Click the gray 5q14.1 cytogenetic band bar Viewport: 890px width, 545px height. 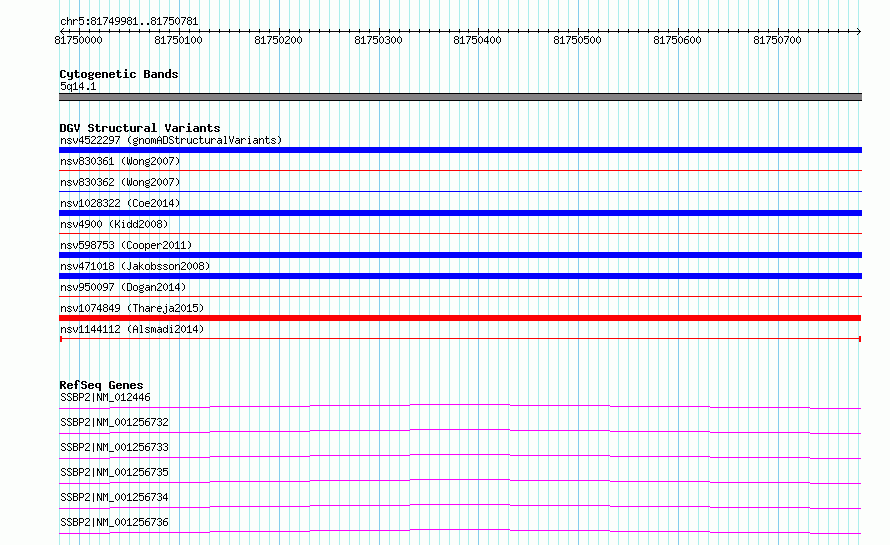pos(460,97)
